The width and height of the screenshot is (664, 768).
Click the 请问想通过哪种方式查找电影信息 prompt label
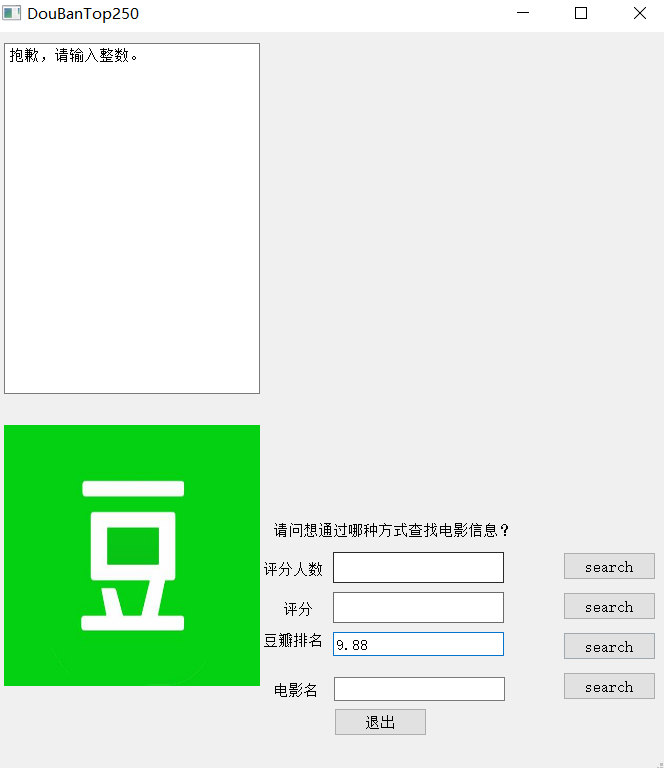click(x=391, y=530)
